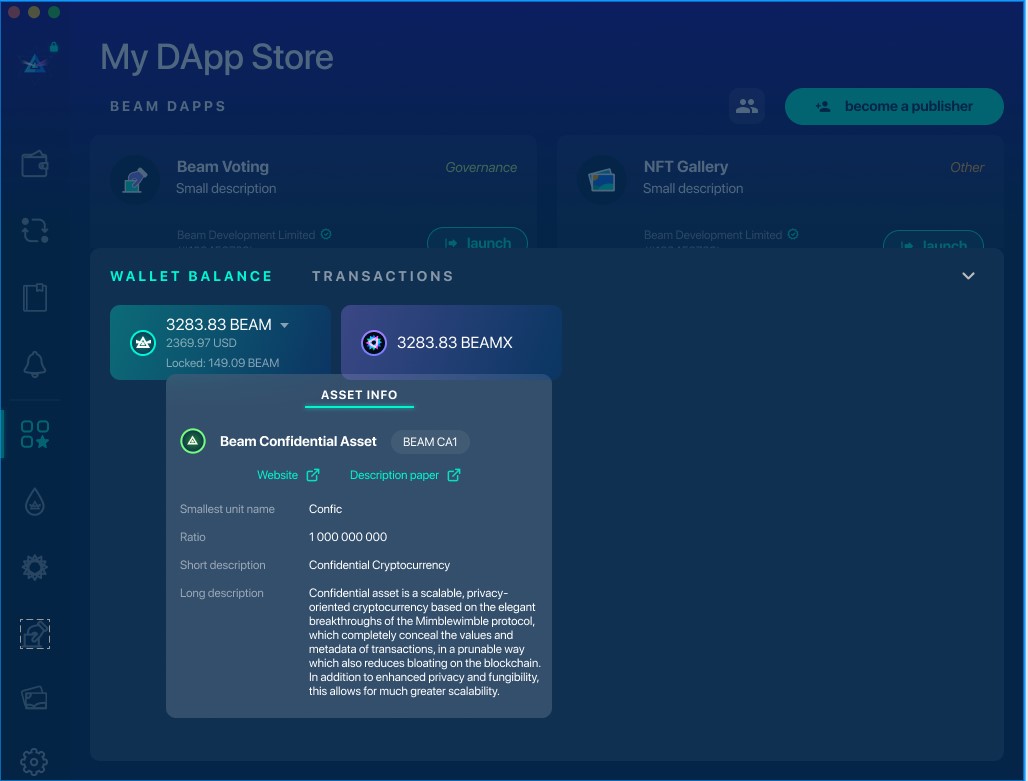1028x781 pixels.
Task: Expand the BEAM balance dropdown arrow
Action: click(x=283, y=324)
